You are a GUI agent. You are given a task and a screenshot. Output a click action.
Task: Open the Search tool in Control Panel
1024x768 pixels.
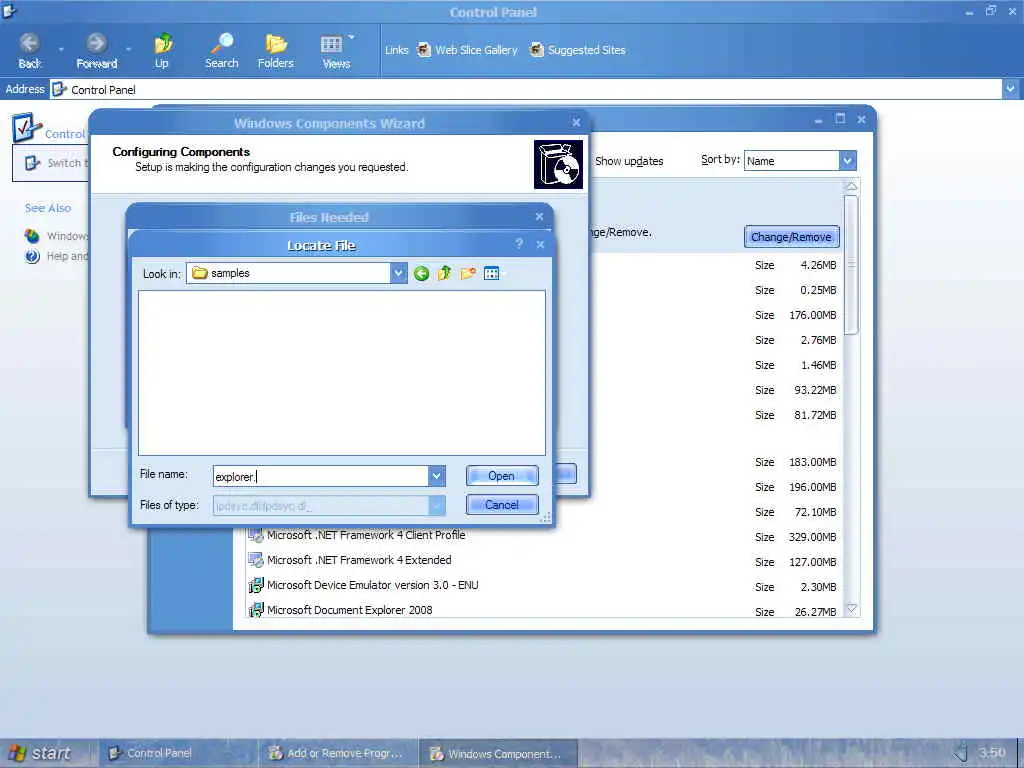coord(221,50)
